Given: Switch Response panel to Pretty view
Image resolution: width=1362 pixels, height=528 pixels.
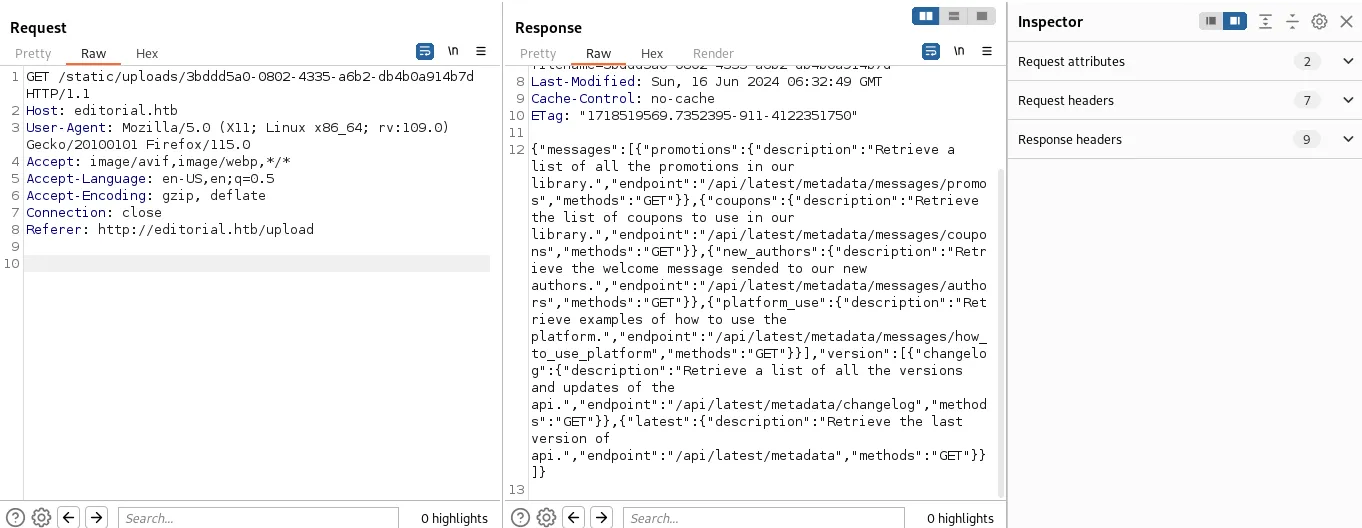Looking at the screenshot, I should (x=538, y=53).
